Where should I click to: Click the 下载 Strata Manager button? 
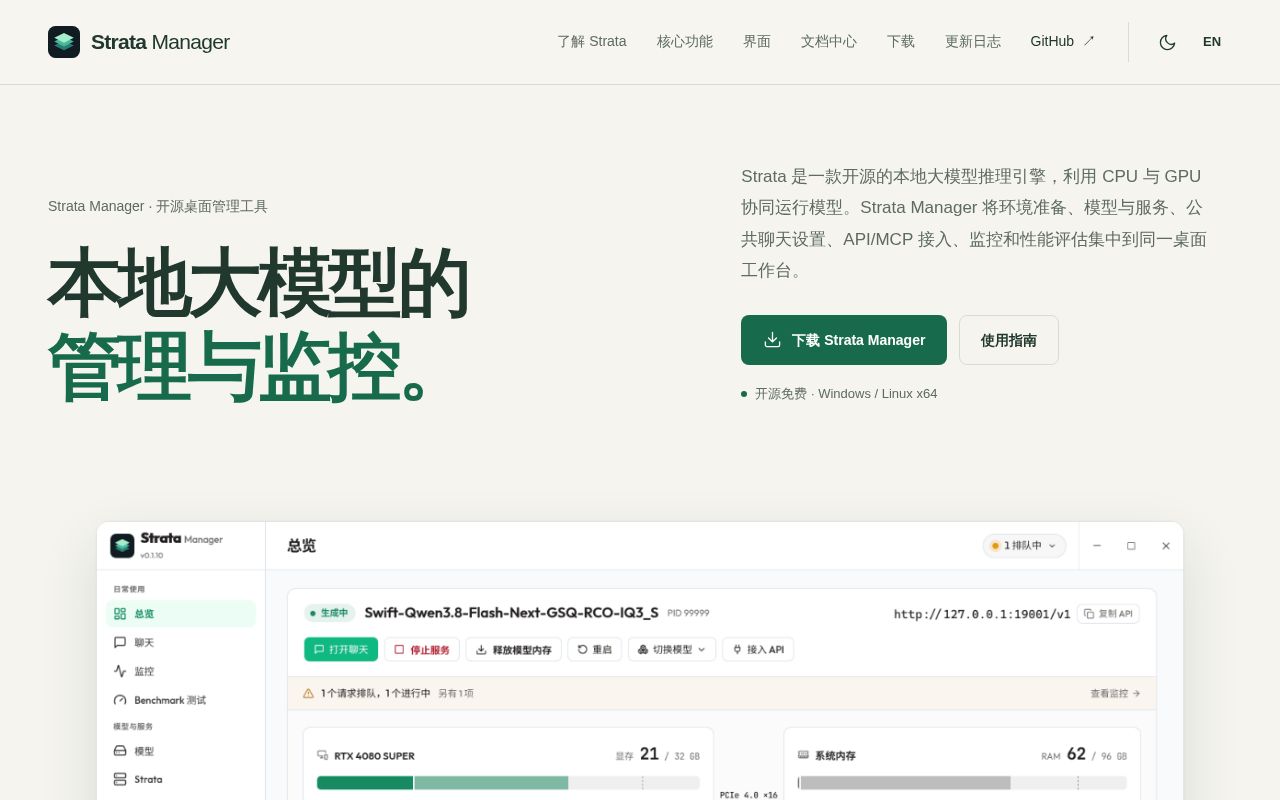click(844, 340)
